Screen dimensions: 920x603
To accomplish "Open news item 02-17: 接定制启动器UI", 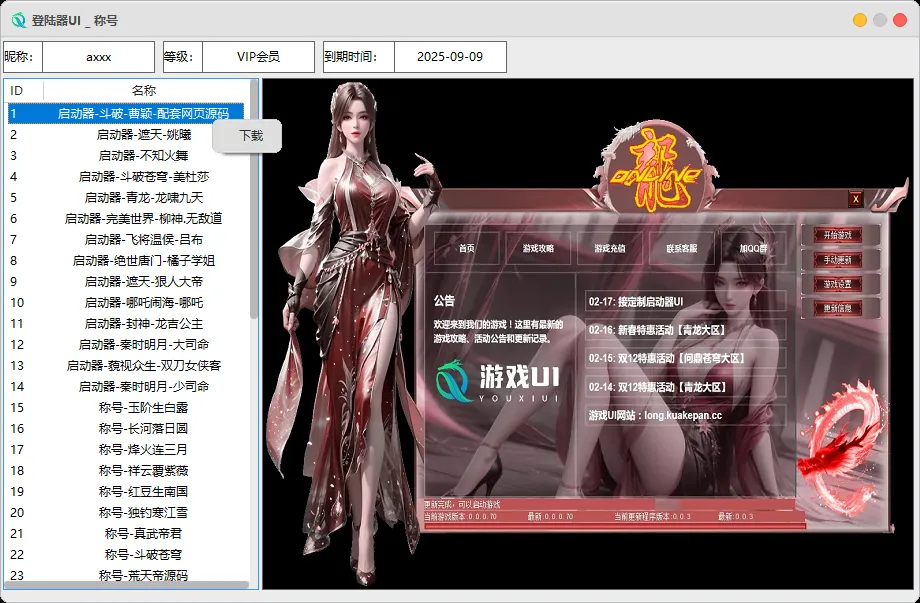I will click(685, 302).
